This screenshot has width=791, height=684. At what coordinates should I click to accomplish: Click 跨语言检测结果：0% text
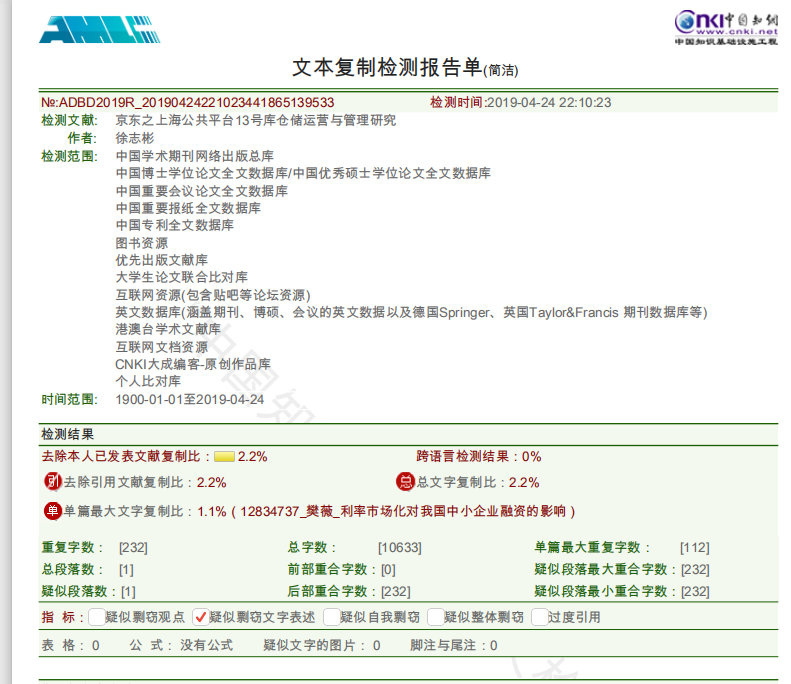479,457
